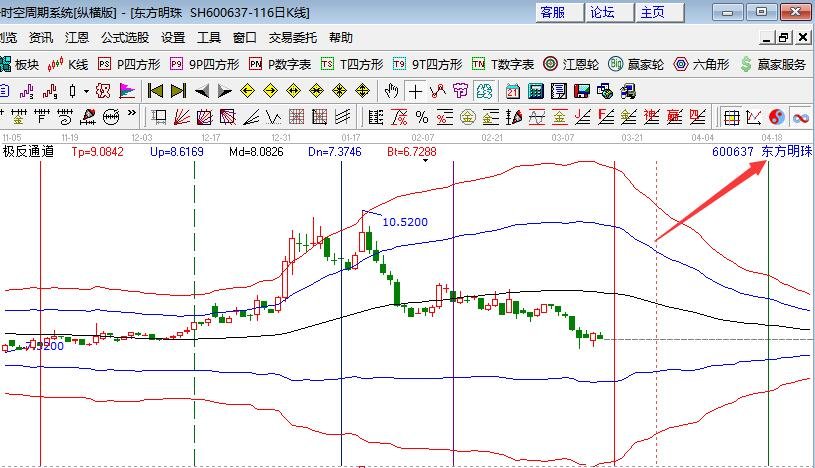
Task: Jump to first bar with skip-to-start icon
Action: point(155,92)
